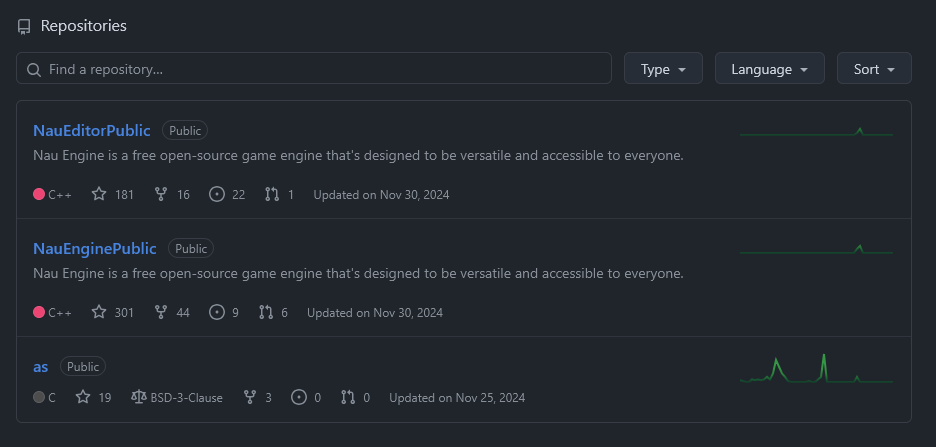Open the Type filter dropdown
The width and height of the screenshot is (936, 447).
pyautogui.click(x=663, y=69)
